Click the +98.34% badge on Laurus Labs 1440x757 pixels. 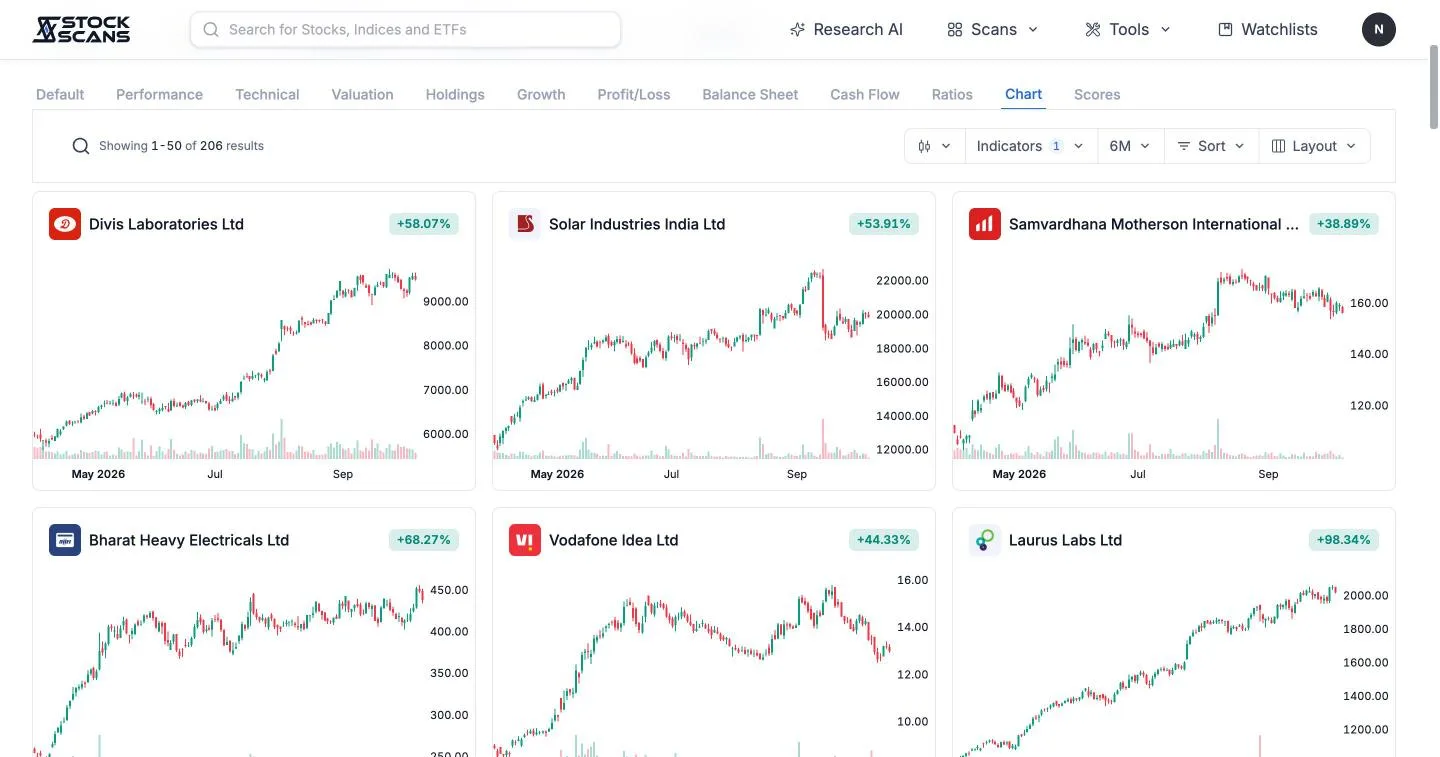pos(1344,540)
